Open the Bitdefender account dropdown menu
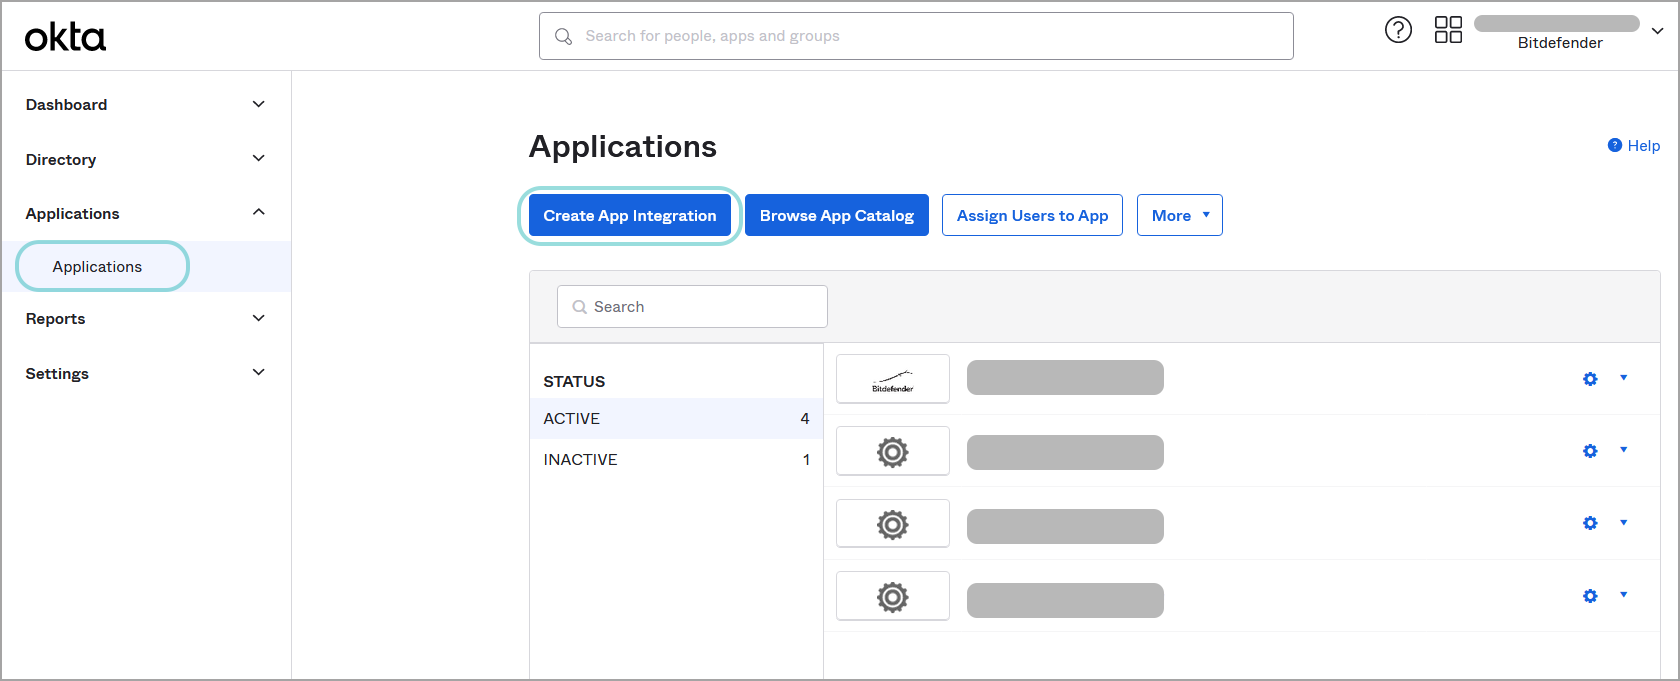Image resolution: width=1680 pixels, height=681 pixels. (1657, 31)
